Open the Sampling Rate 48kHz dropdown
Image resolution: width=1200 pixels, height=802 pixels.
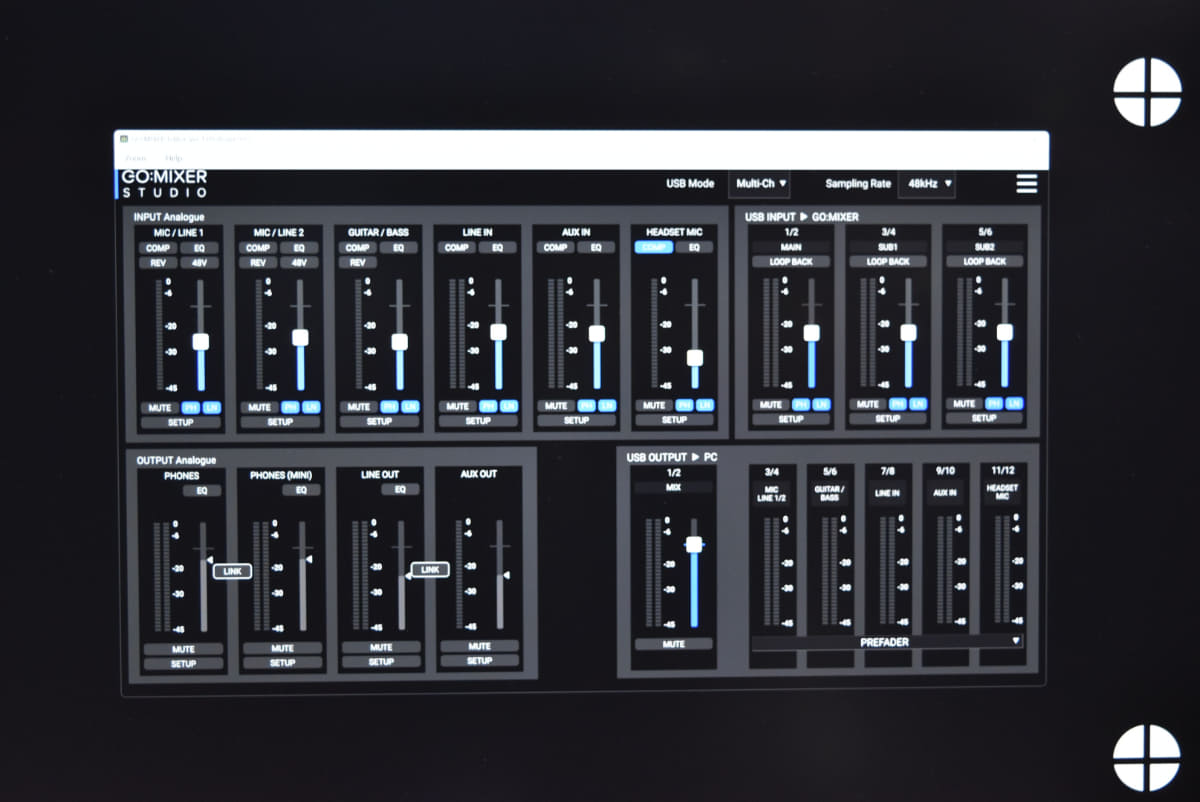pos(927,184)
